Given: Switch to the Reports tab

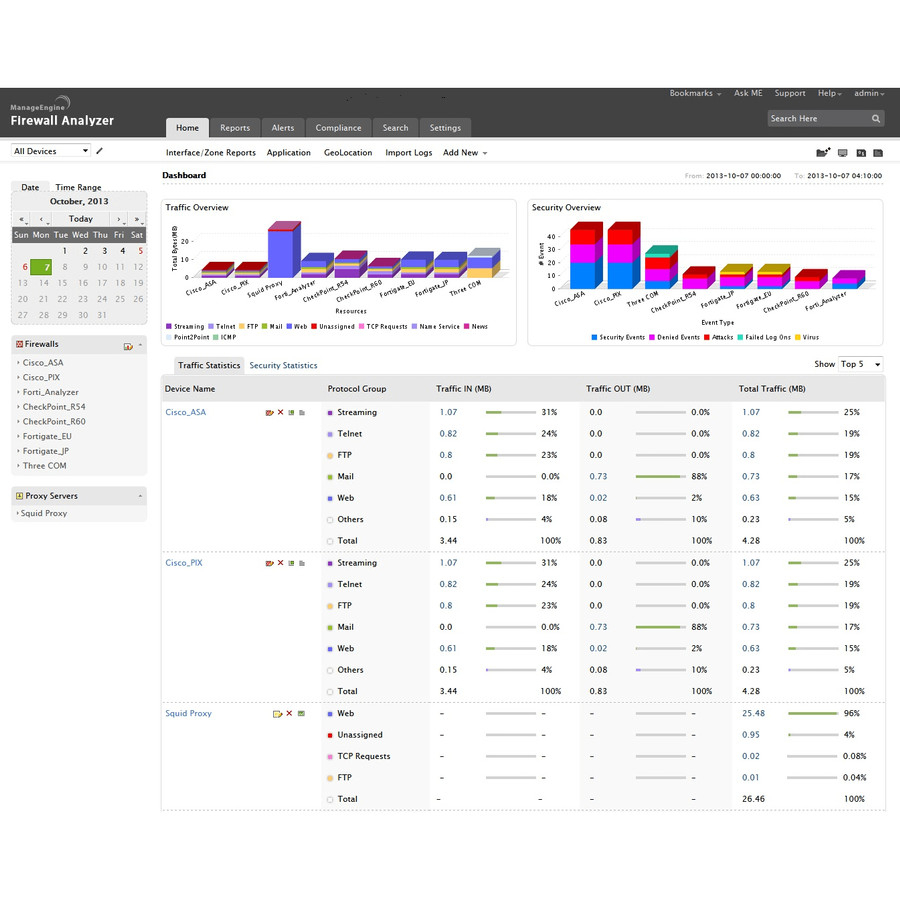Looking at the screenshot, I should pyautogui.click(x=235, y=128).
